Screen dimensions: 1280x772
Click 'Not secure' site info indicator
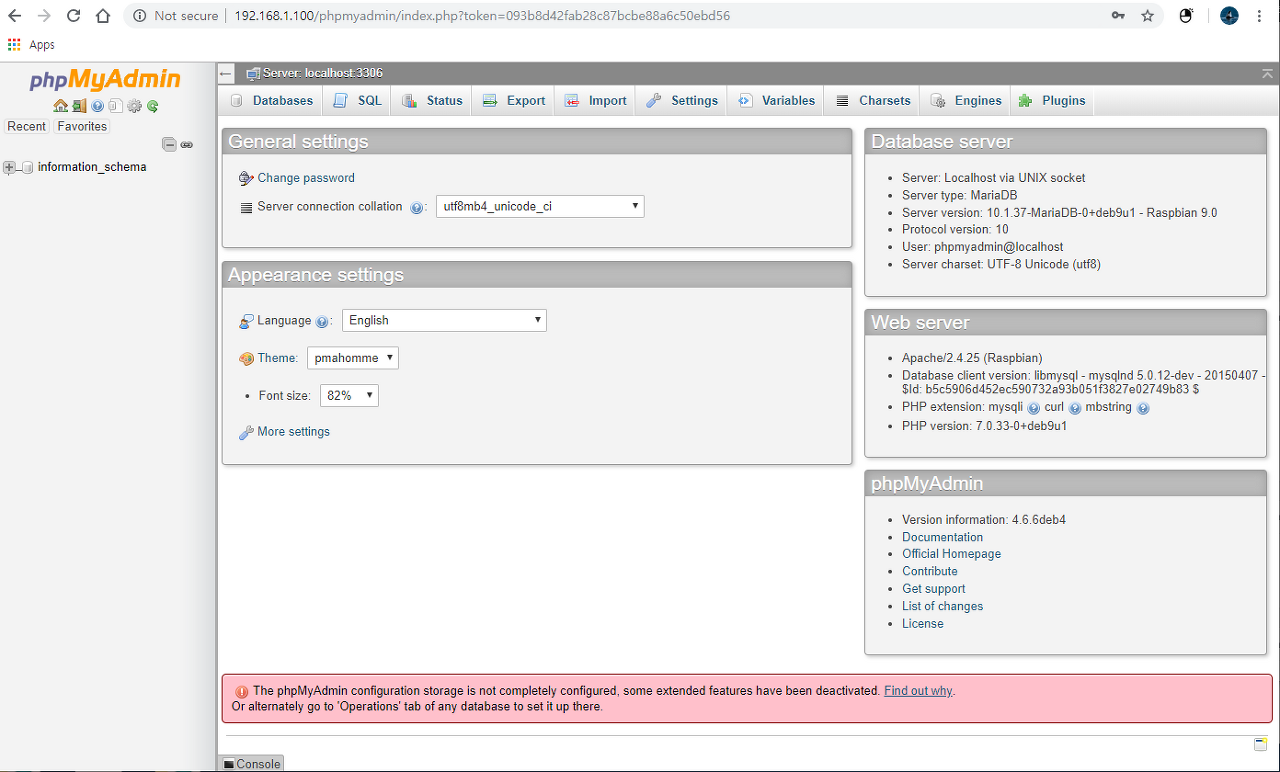point(176,16)
